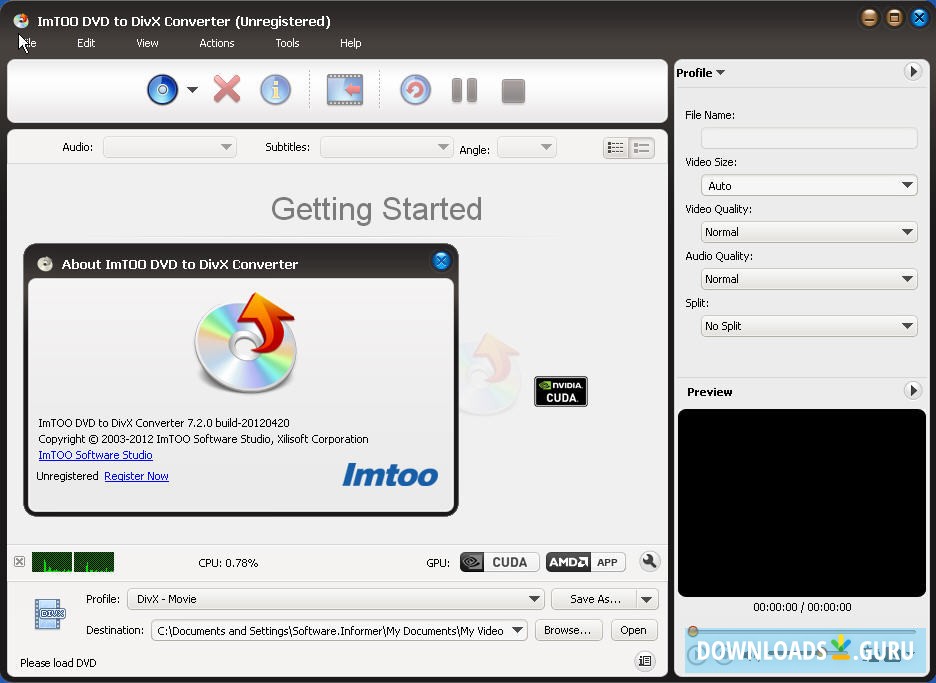Click the About dialog title disc icon

45,264
